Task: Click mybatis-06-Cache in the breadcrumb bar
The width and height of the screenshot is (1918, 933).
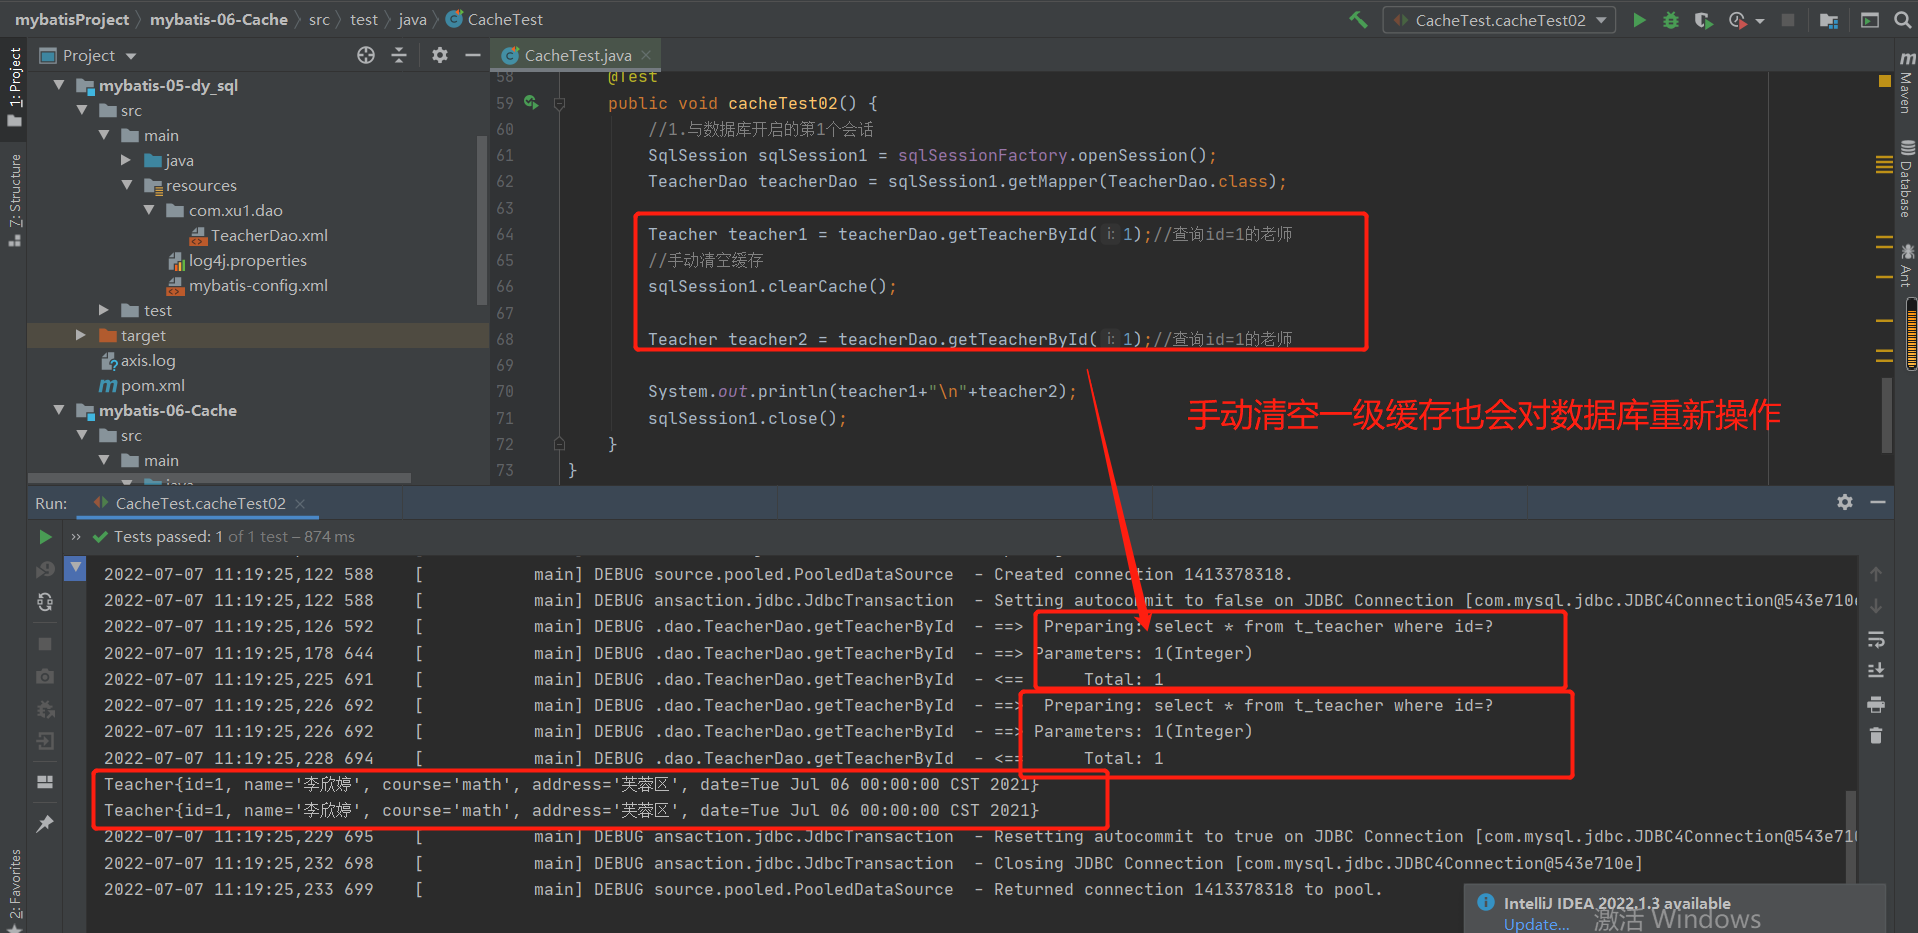Action: coord(219,19)
